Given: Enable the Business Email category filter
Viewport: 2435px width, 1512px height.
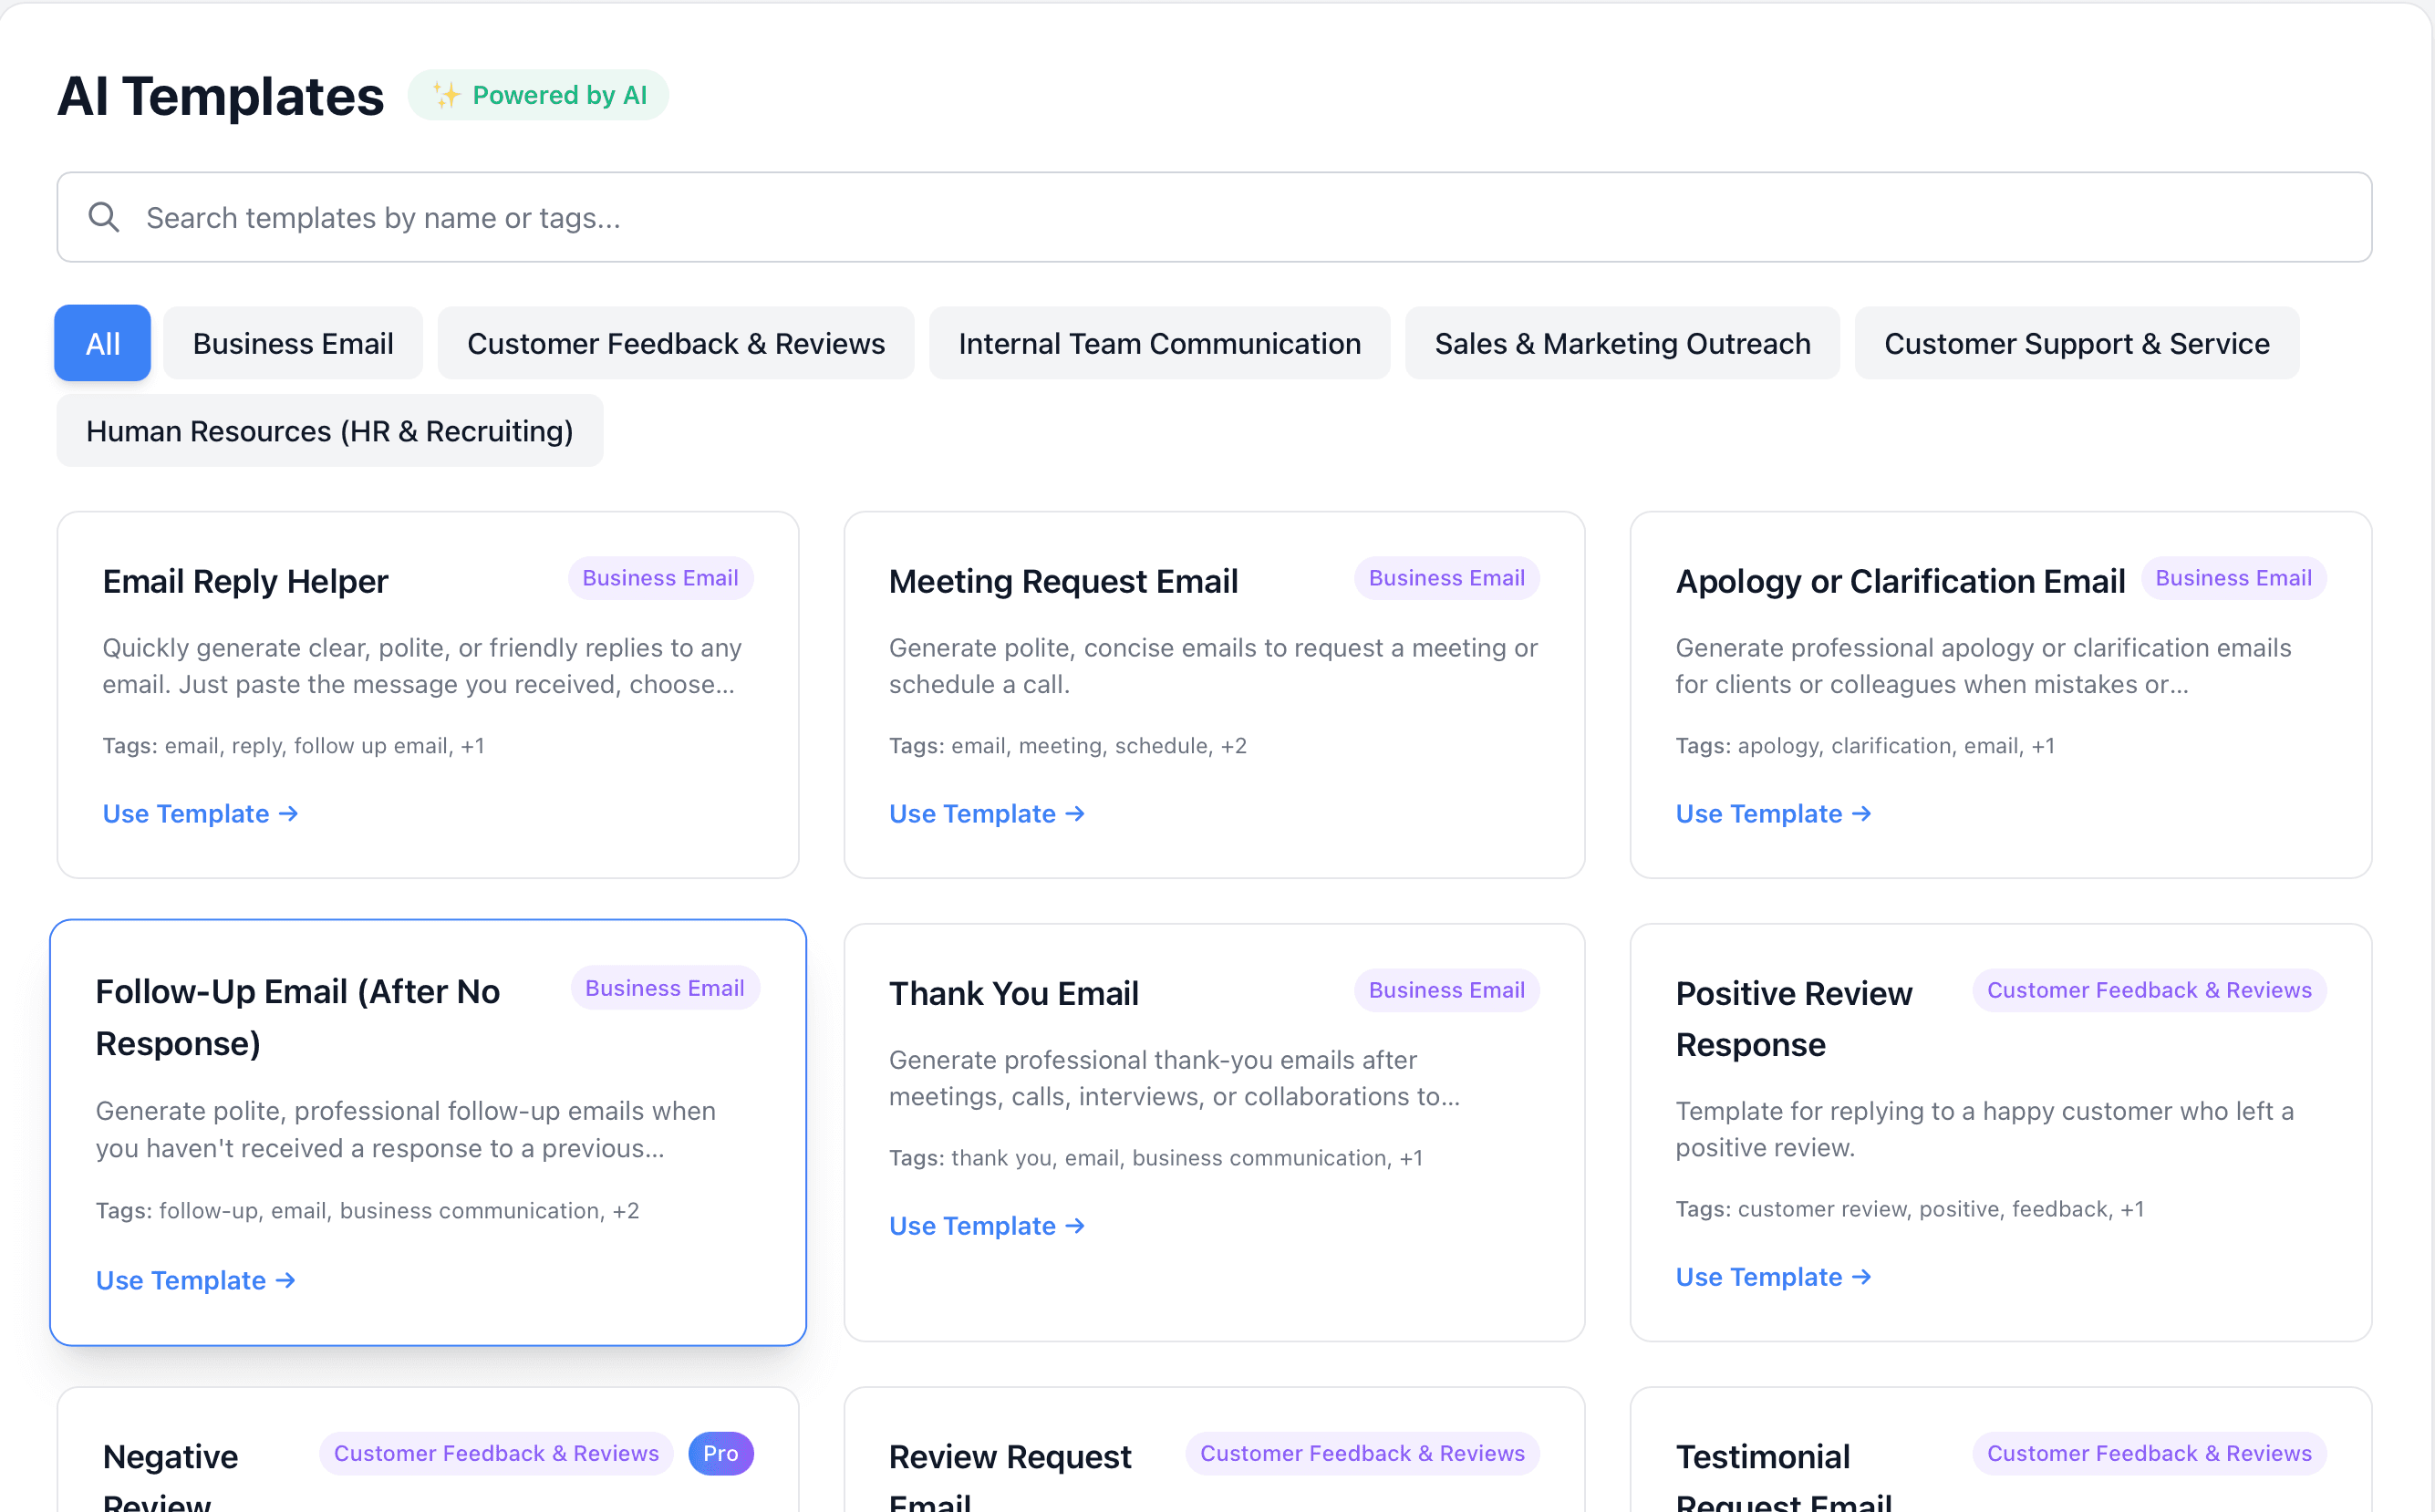Looking at the screenshot, I should [293, 343].
